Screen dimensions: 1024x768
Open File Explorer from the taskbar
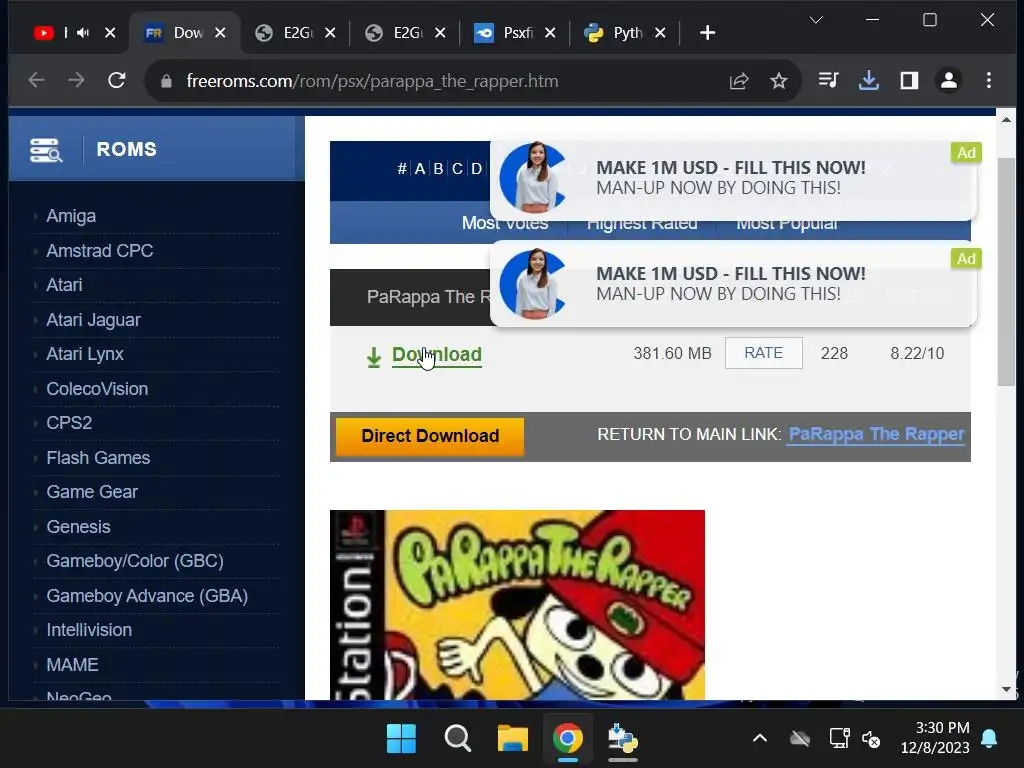(x=513, y=739)
